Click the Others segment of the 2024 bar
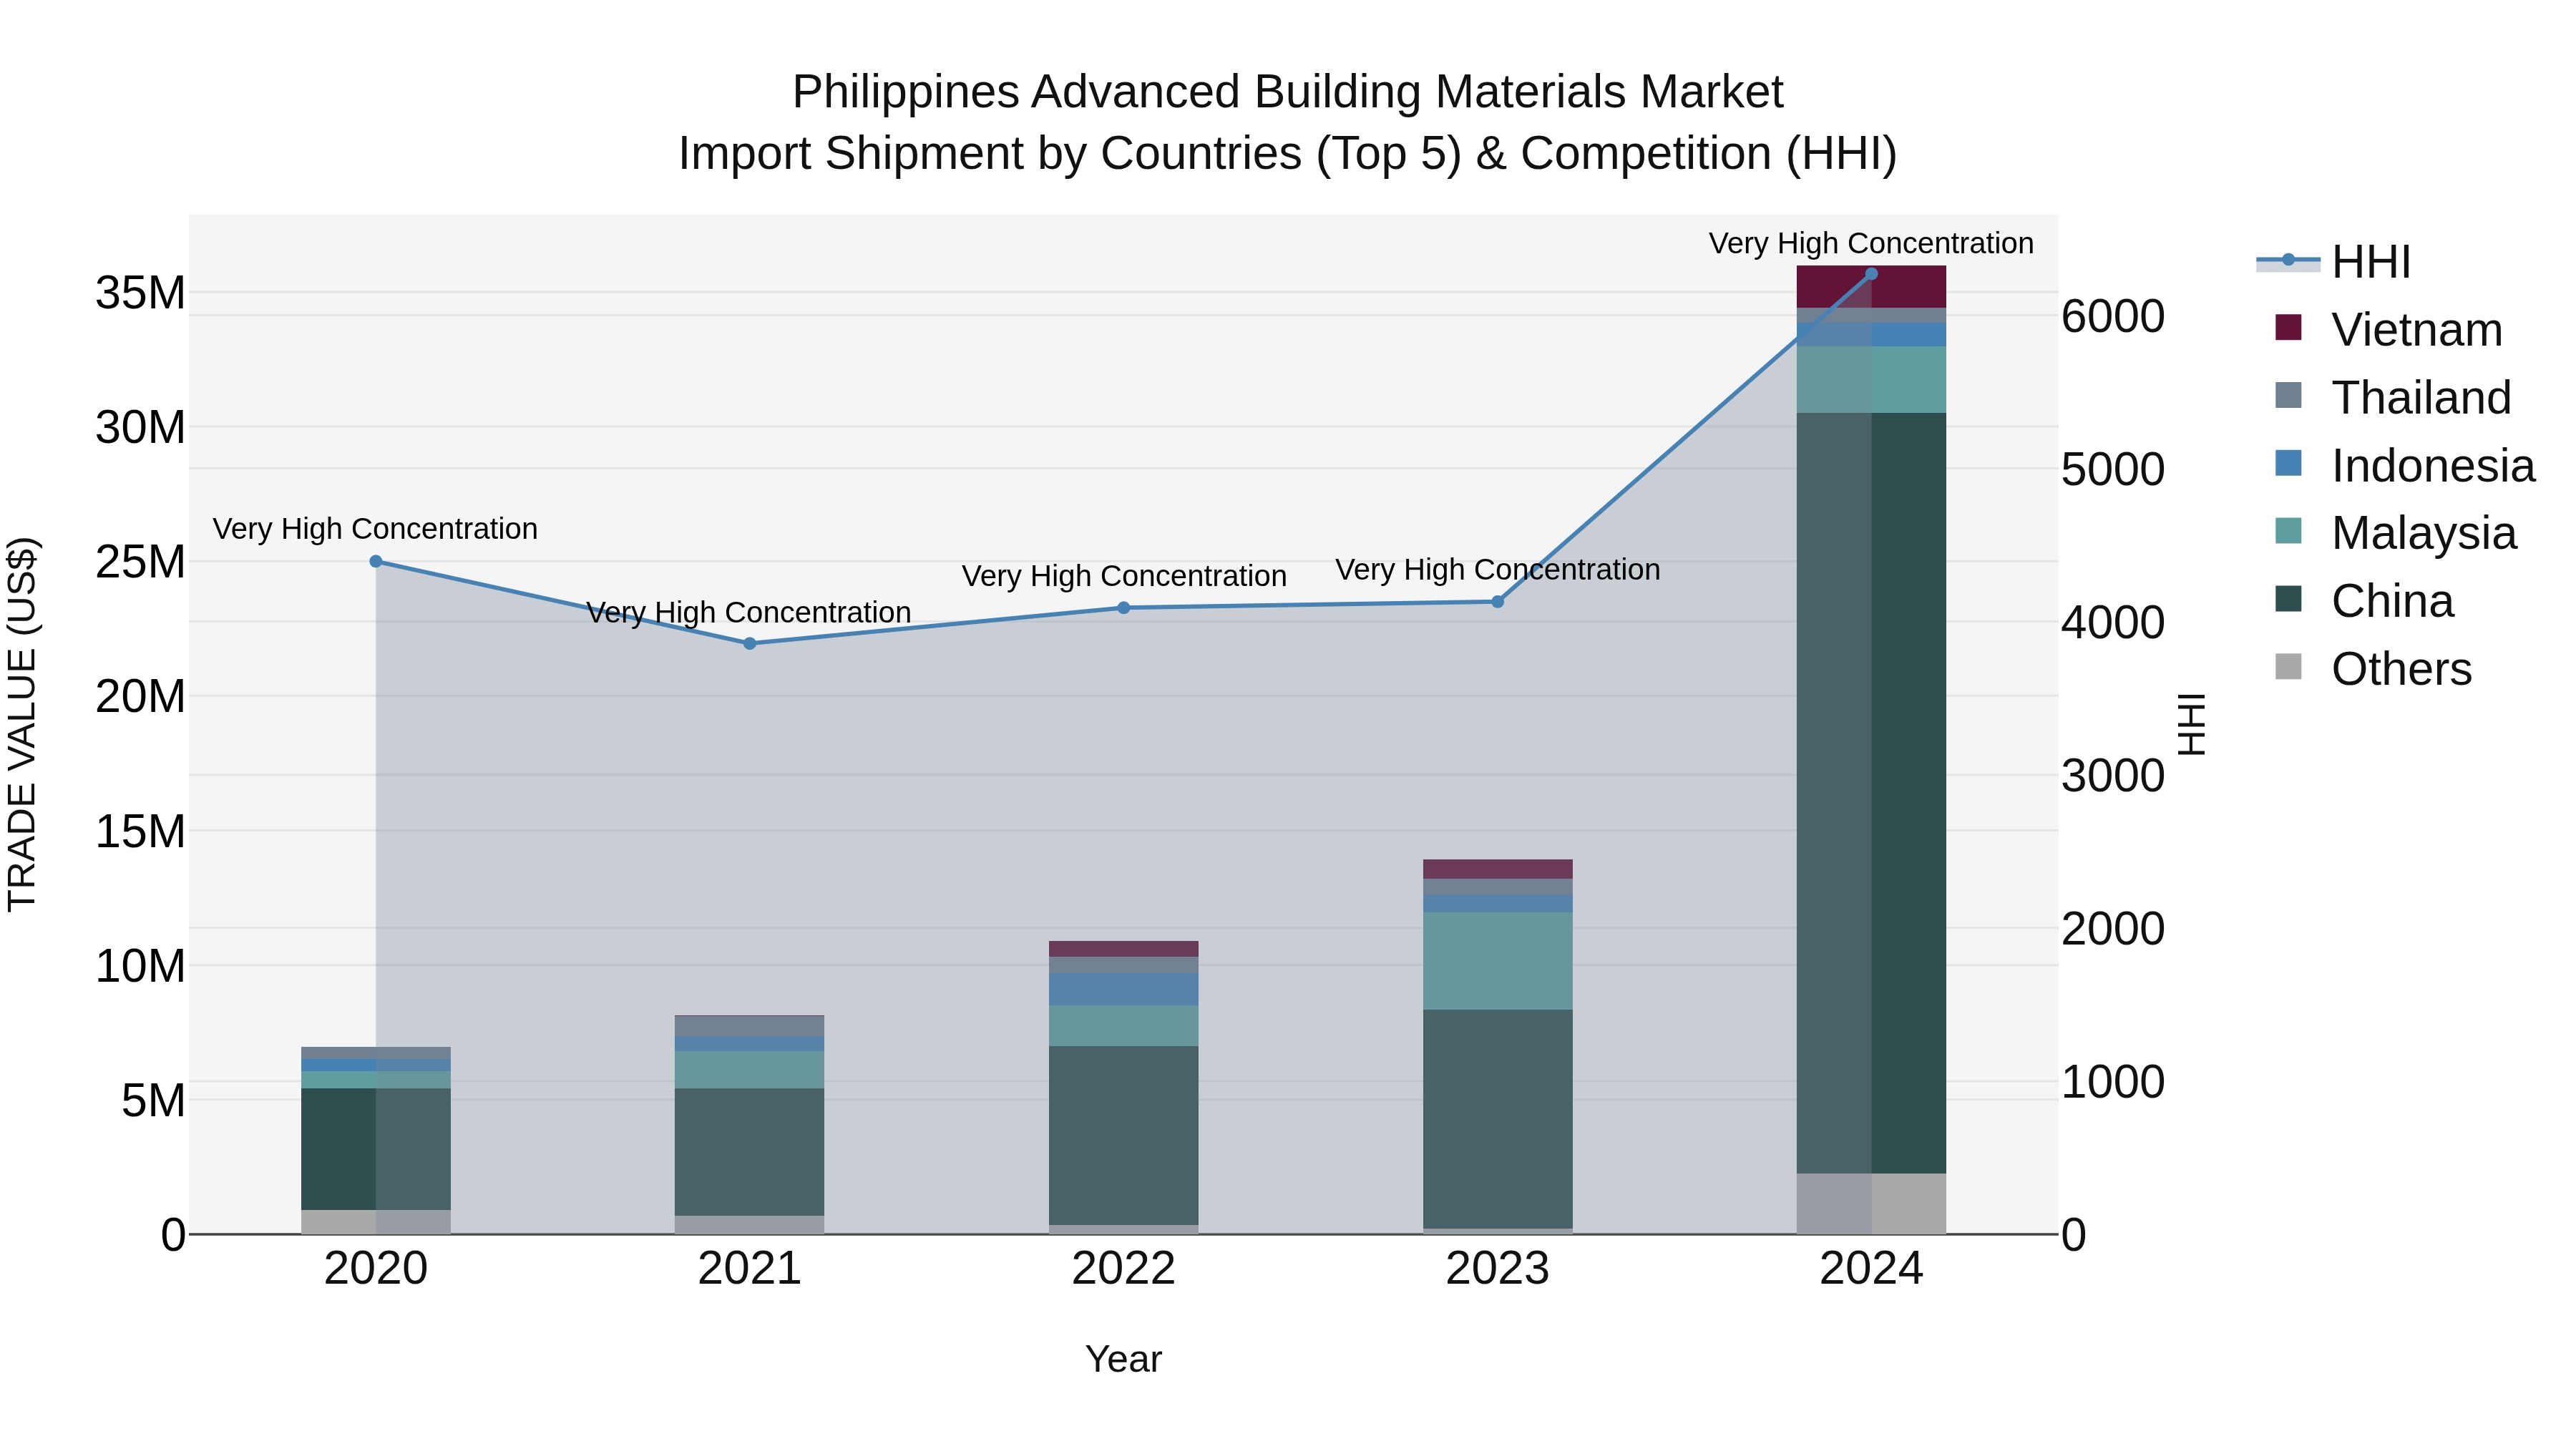The width and height of the screenshot is (2576, 1449). point(1871,1204)
